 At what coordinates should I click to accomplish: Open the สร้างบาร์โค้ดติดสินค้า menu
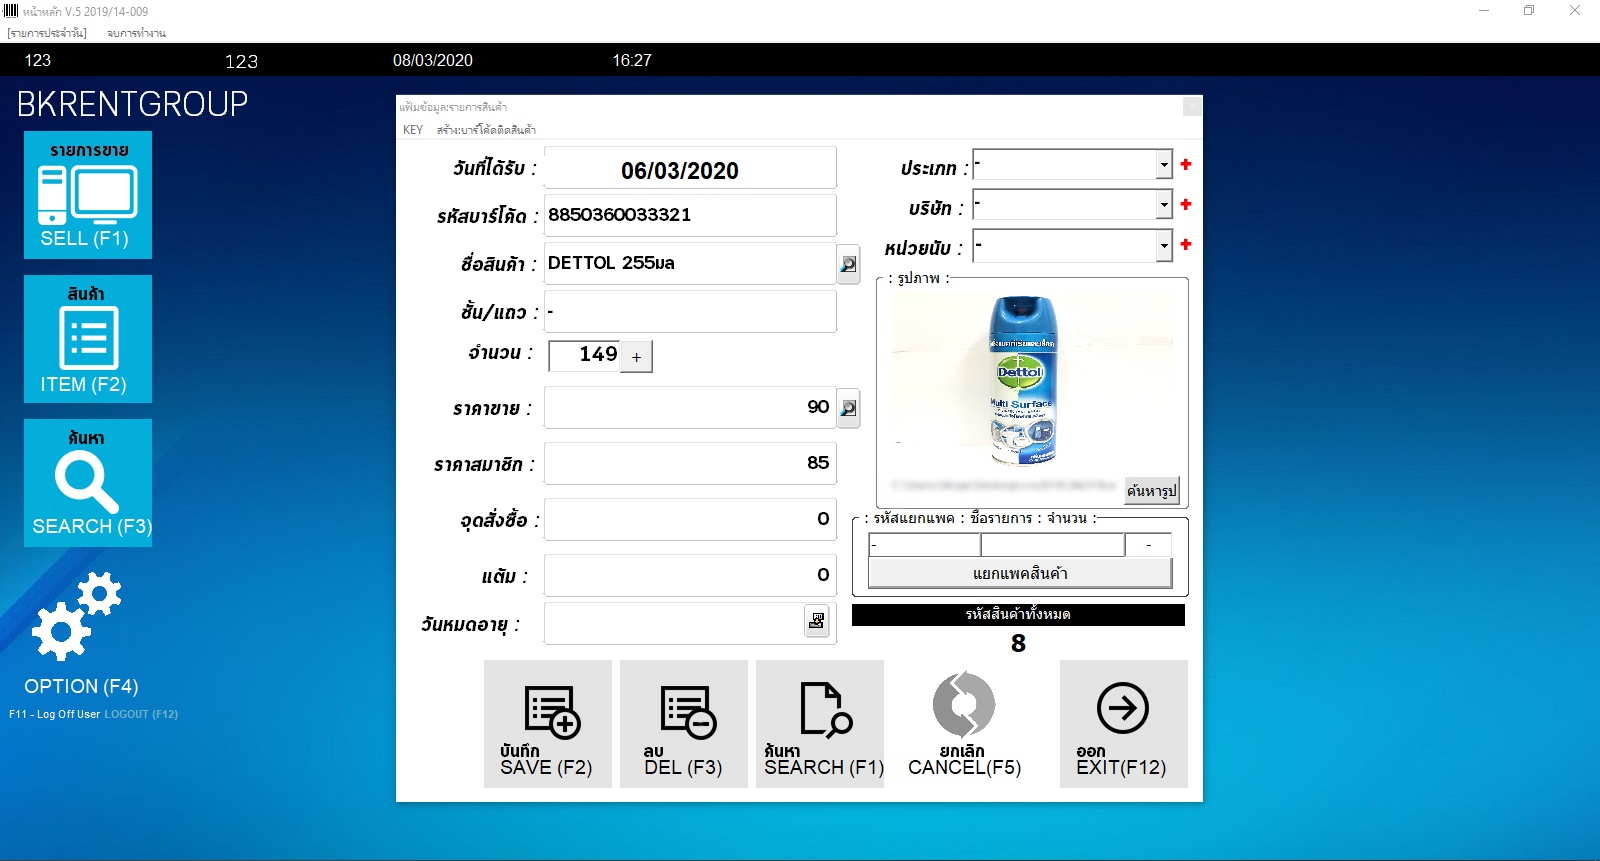[486, 130]
